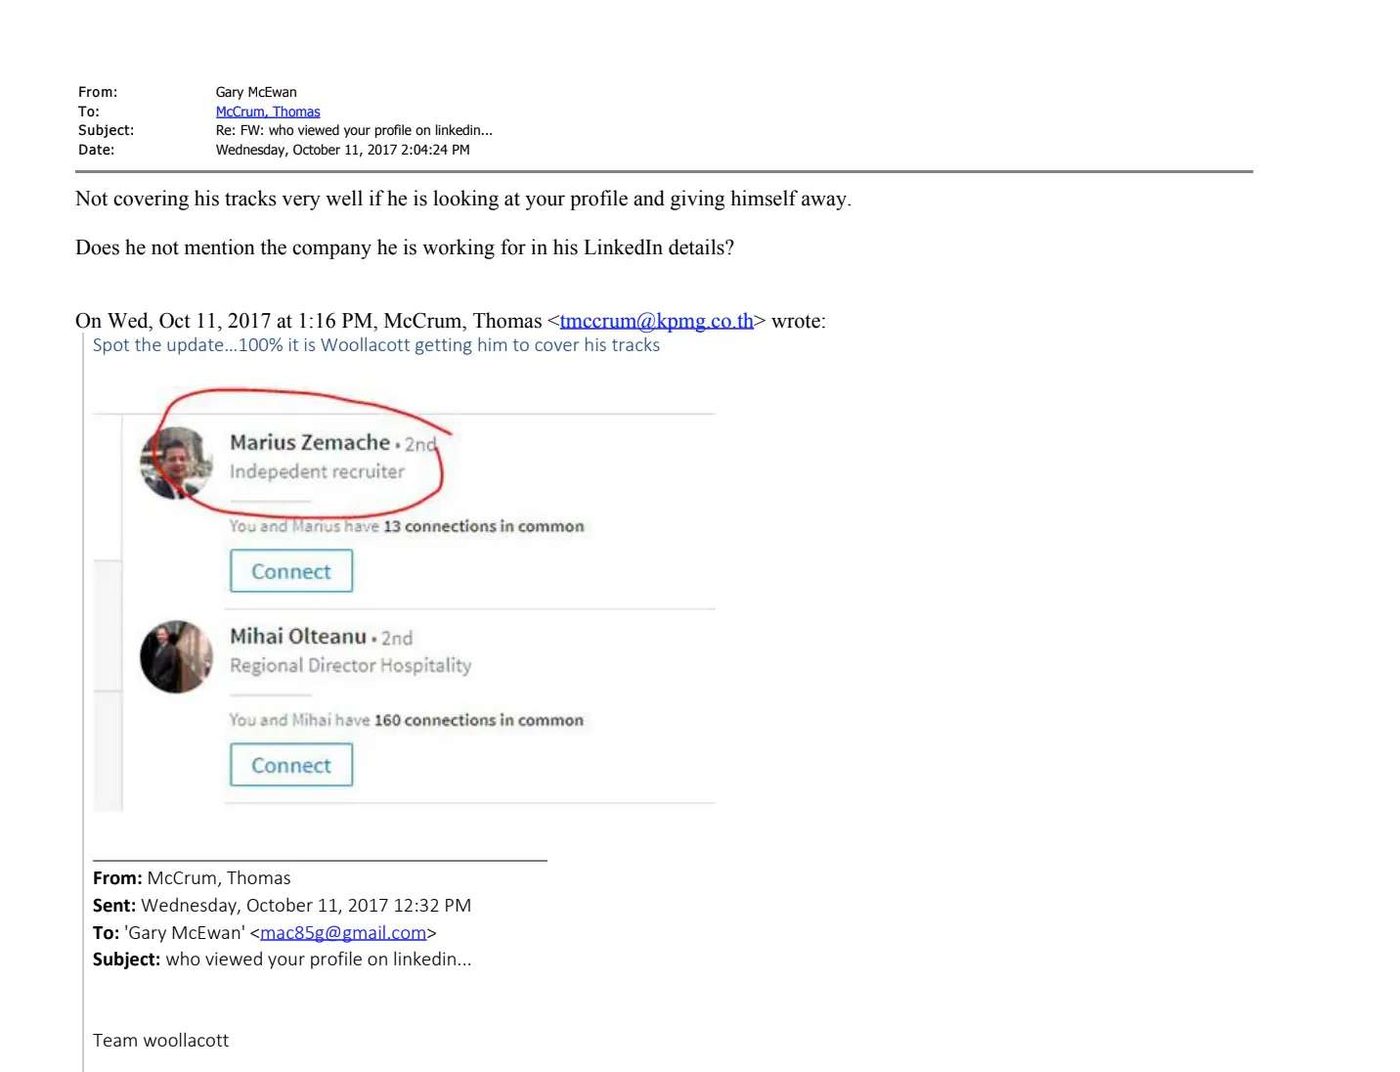Image resolution: width=1400 pixels, height=1072 pixels.
Task: Click the date "Wednesday, October 11, 2017 2:04:24 PM"
Action: click(x=343, y=150)
